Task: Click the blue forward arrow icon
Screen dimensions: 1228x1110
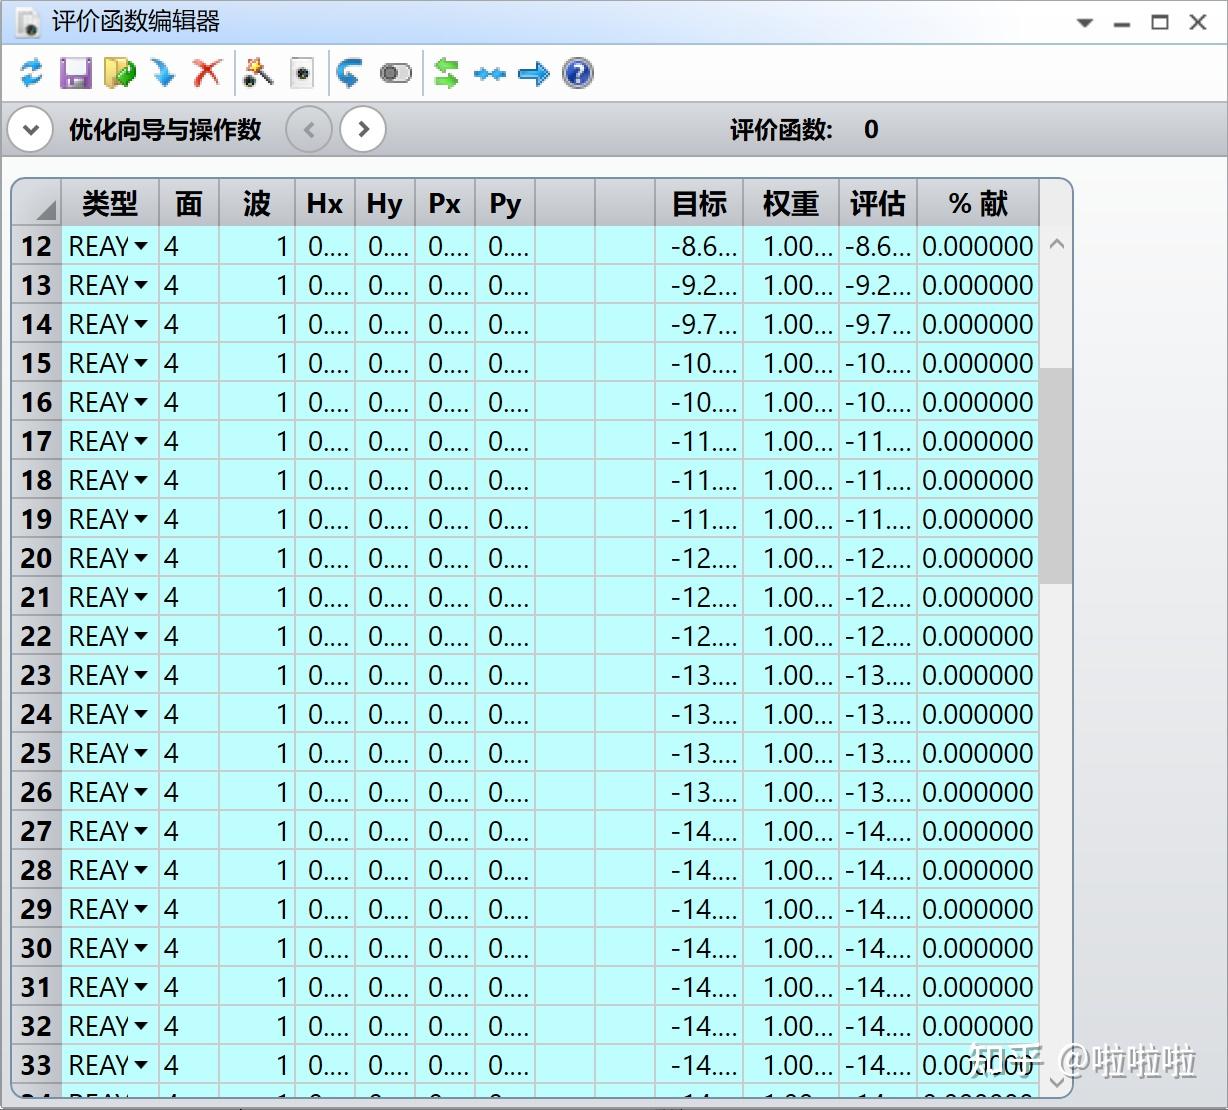Action: pyautogui.click(x=533, y=72)
